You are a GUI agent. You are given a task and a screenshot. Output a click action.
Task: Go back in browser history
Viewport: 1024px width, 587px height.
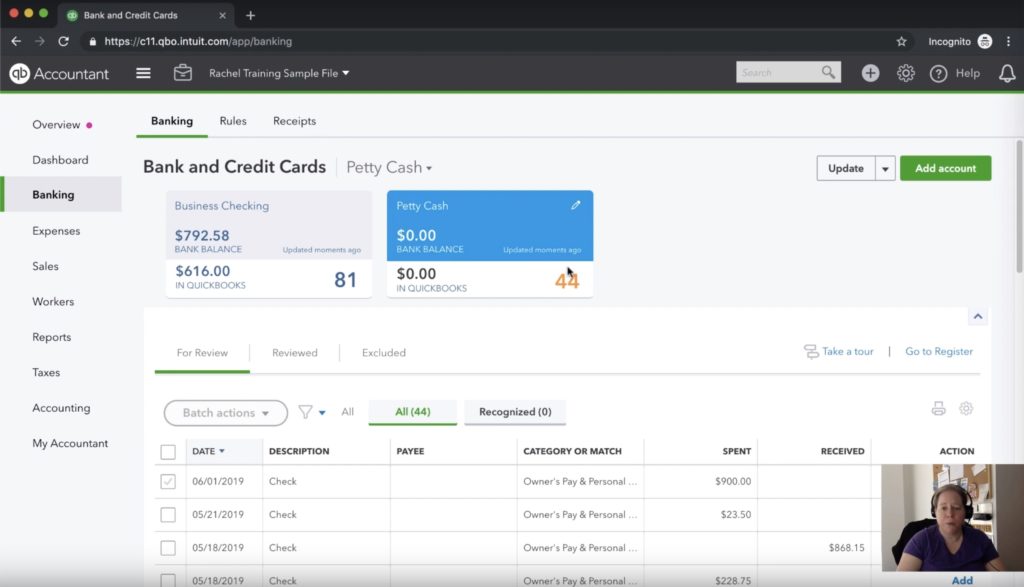(x=16, y=41)
